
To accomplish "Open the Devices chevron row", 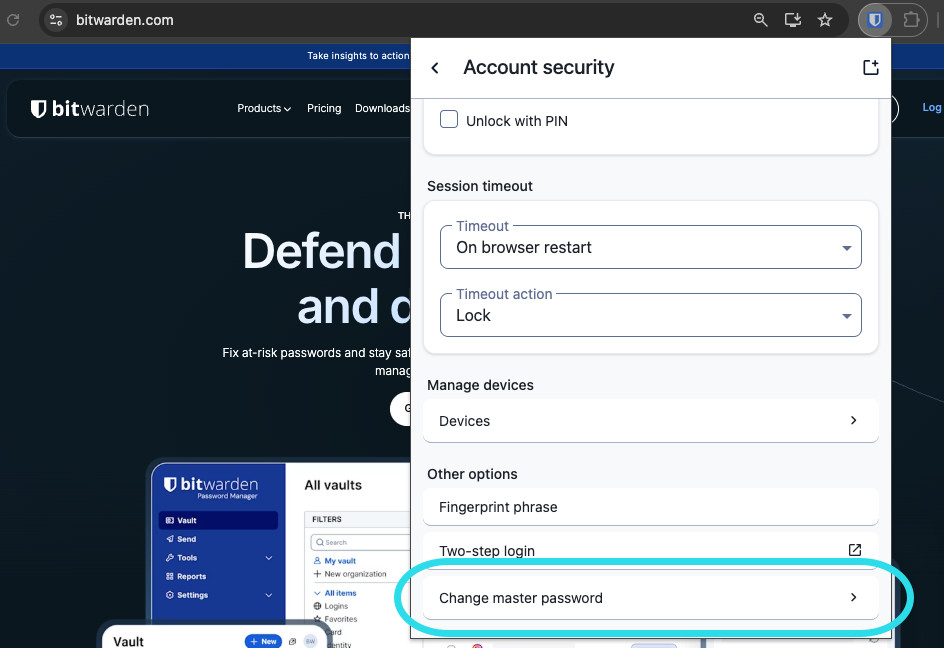I will [x=853, y=420].
